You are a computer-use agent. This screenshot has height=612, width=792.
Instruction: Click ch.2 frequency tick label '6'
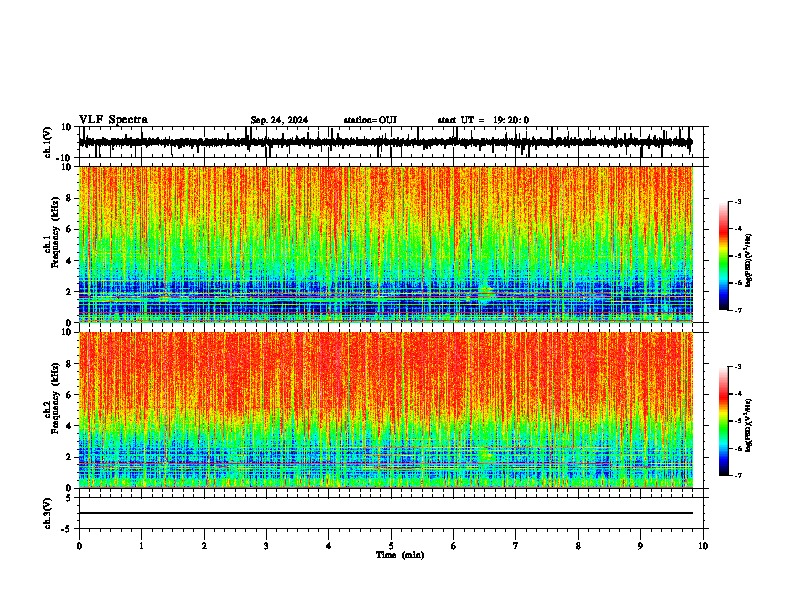point(69,395)
